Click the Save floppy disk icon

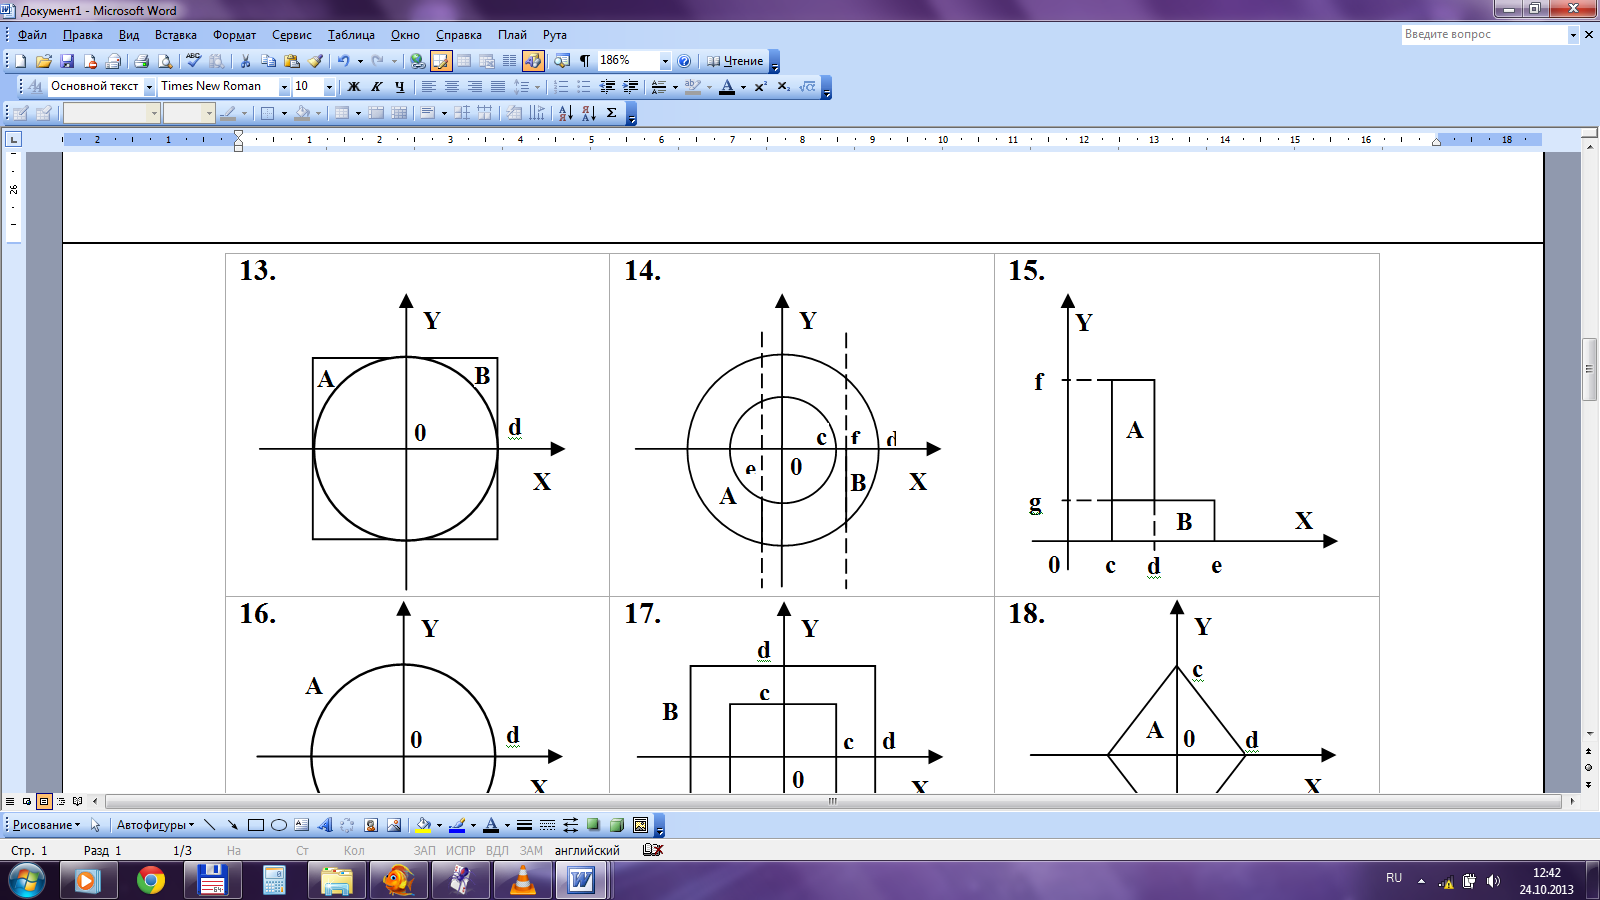pos(67,61)
